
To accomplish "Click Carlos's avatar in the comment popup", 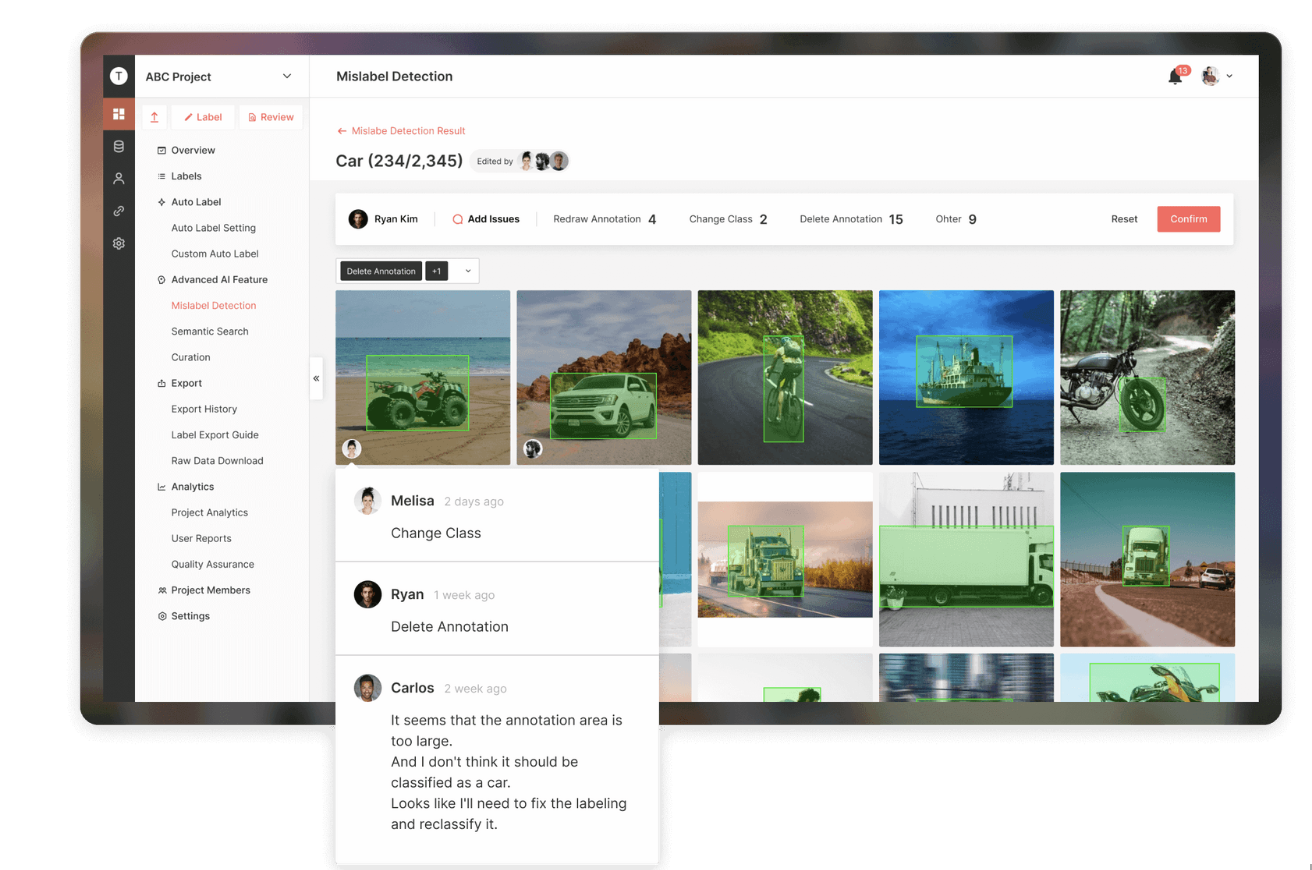I will tap(368, 688).
